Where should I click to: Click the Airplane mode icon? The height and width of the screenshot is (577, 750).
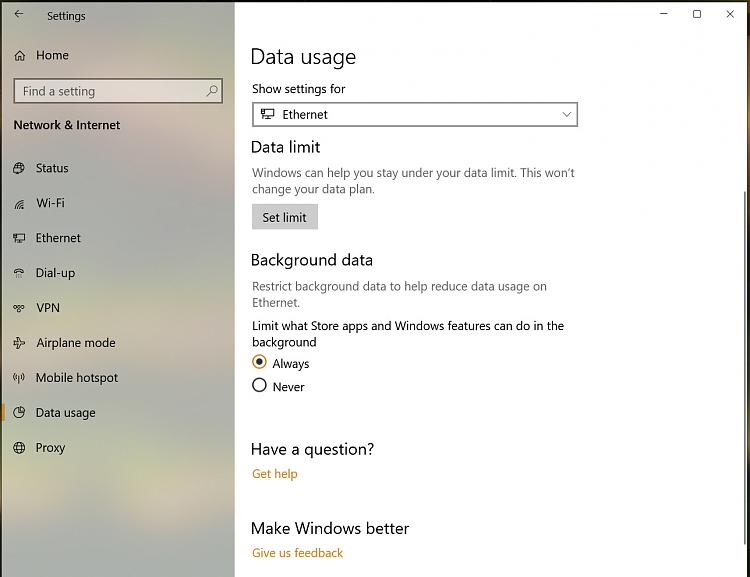pos(19,343)
